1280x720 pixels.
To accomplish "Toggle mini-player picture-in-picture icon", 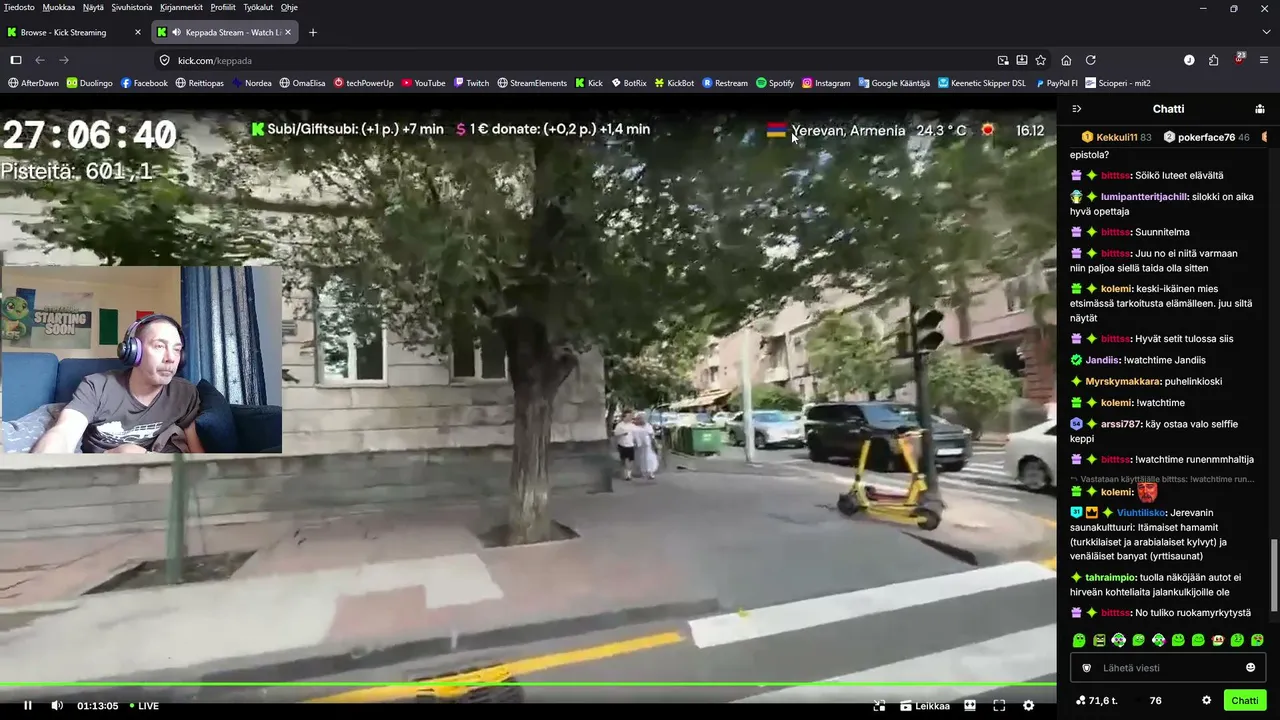I will click(879, 706).
